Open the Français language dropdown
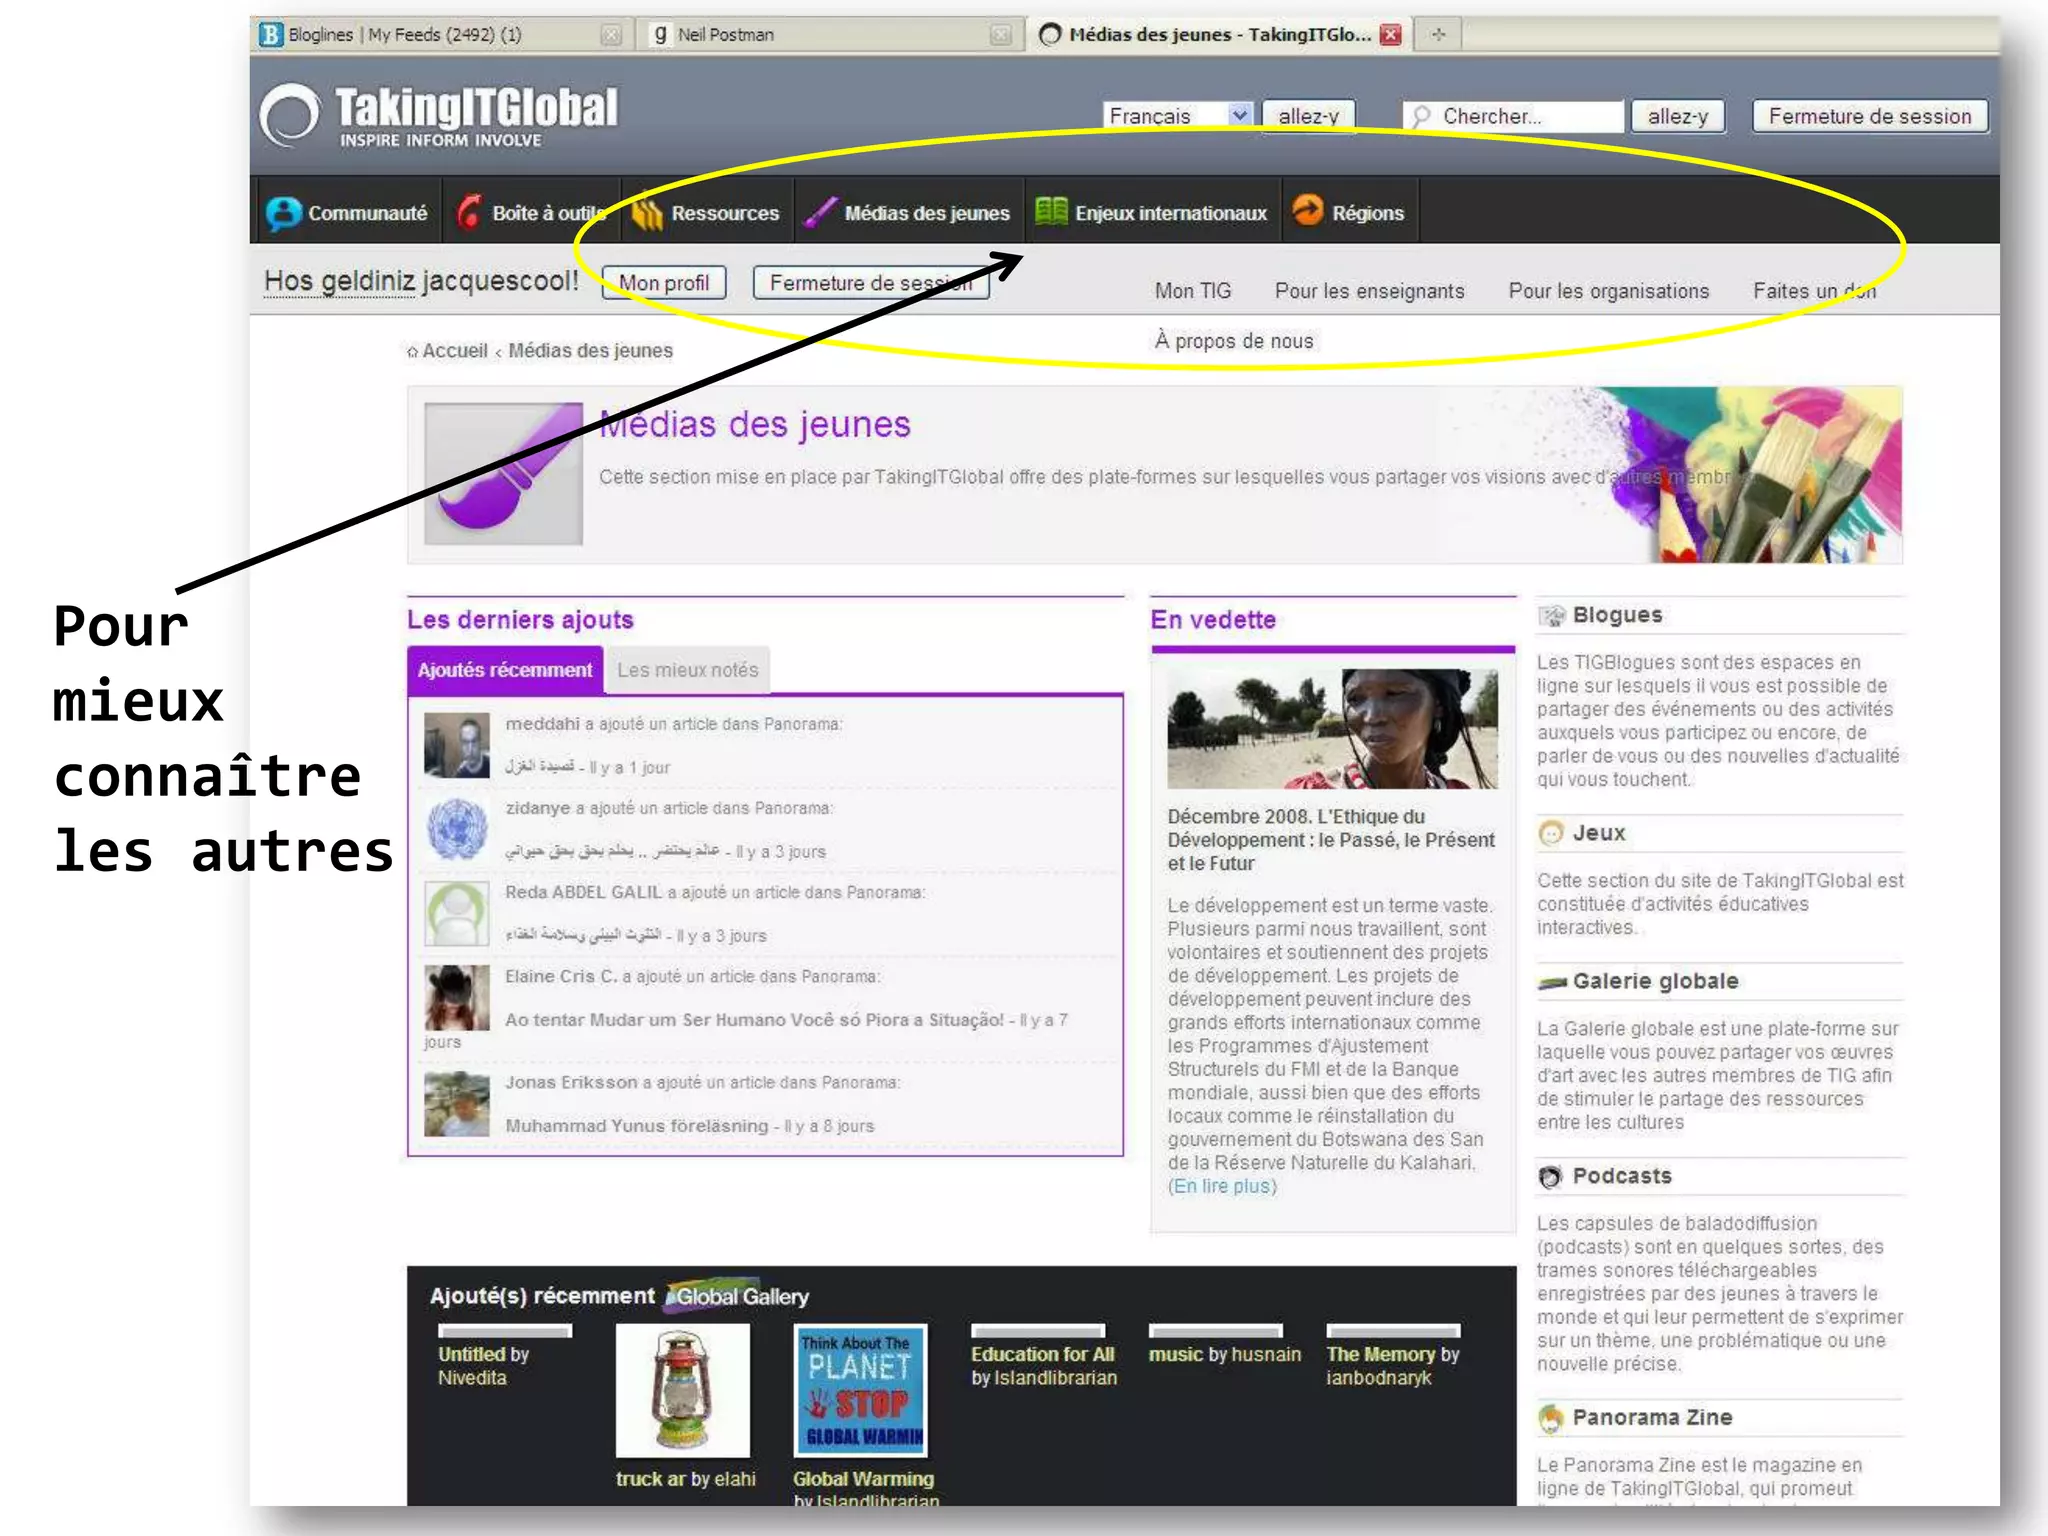The image size is (2048, 1536). click(1238, 115)
